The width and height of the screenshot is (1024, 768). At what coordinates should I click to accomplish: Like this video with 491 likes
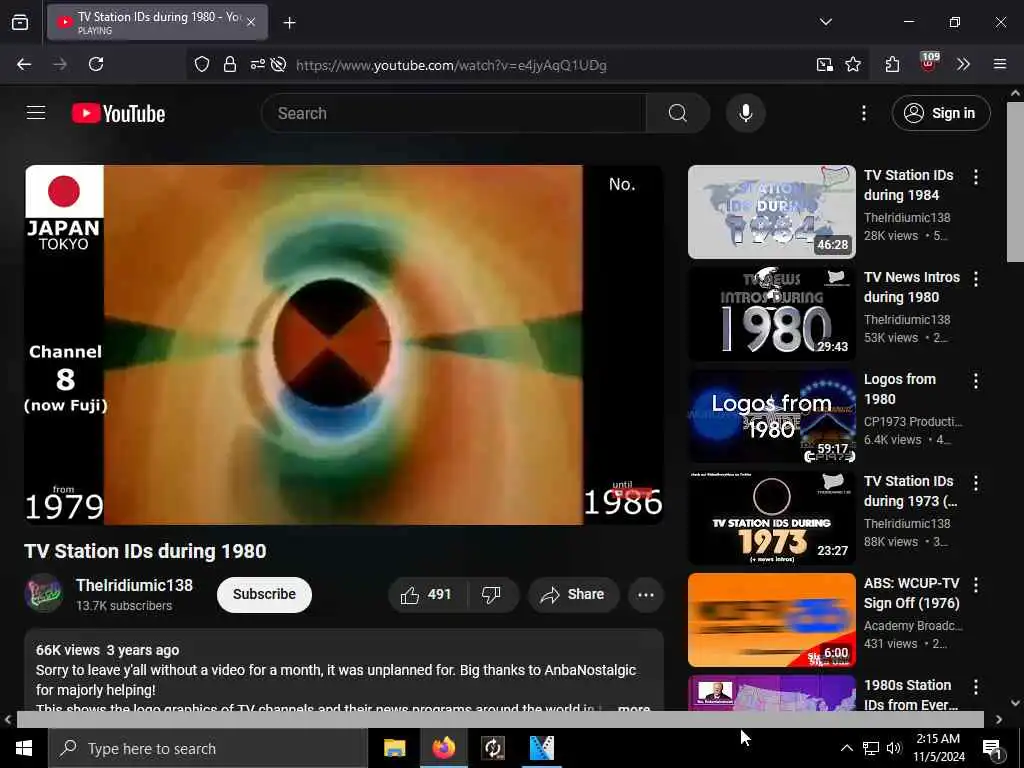coord(428,594)
